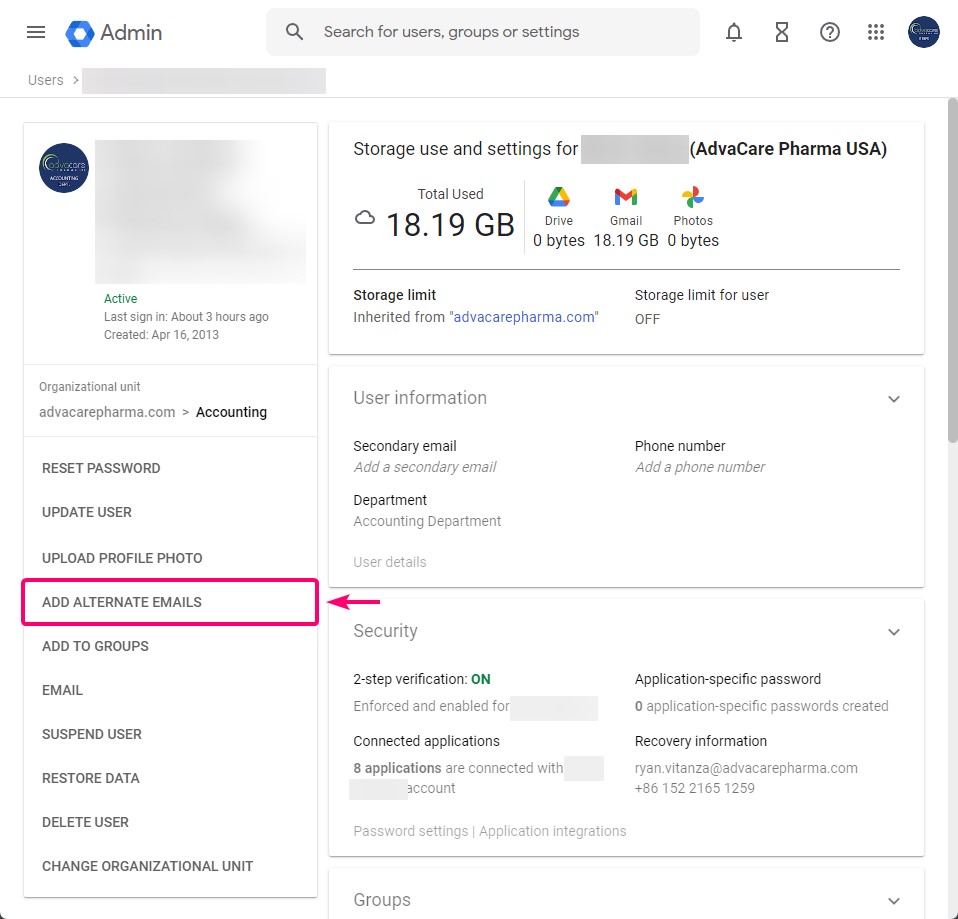
Task: Select the EMAIL action
Action: tap(62, 690)
